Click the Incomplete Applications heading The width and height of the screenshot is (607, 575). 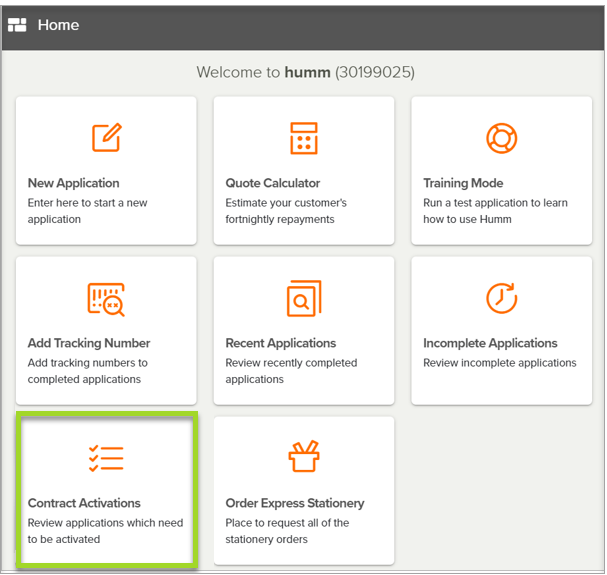pyautogui.click(x=490, y=343)
